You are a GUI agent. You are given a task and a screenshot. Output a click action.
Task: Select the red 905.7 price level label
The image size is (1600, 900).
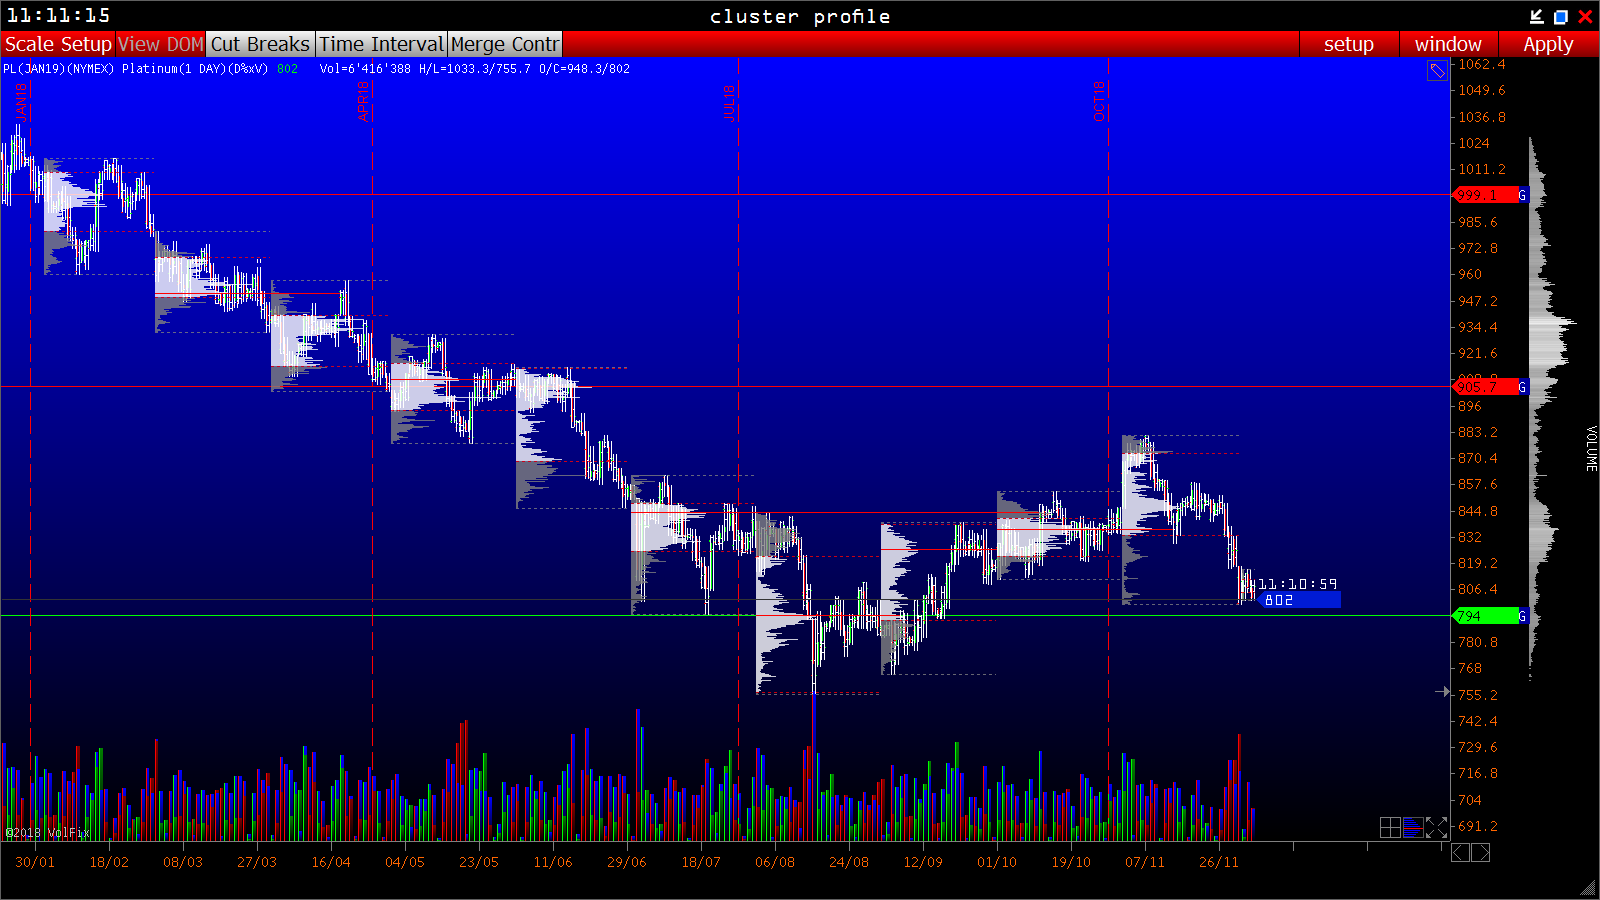pos(1485,387)
